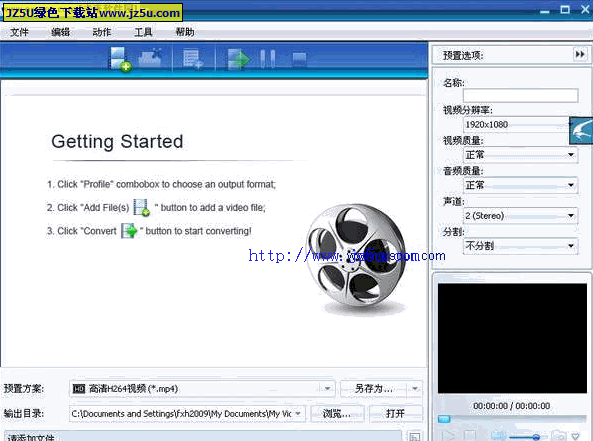Open the 动作 menu
Screen dimensions: 593x441
pyautogui.click(x=102, y=32)
